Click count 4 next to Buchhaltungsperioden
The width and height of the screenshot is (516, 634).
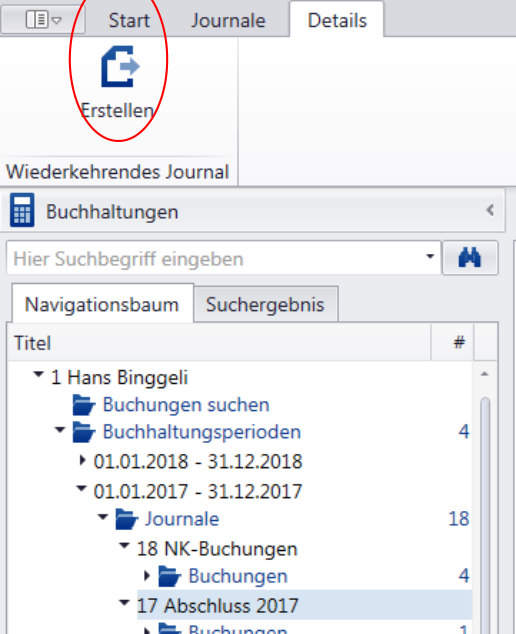point(464,432)
